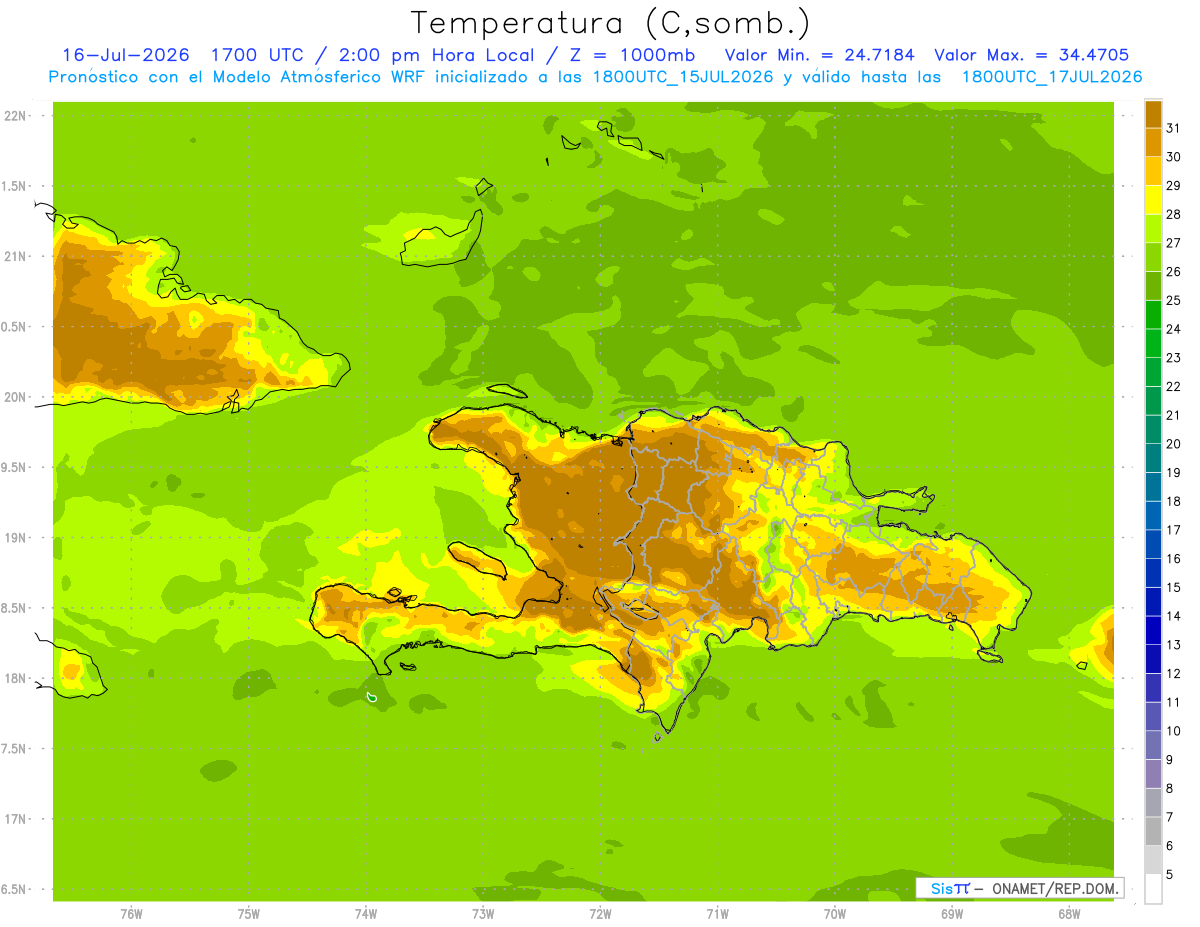Click the legend color between 27 and 28
This screenshot has height=927, width=1200.
pos(1153,228)
